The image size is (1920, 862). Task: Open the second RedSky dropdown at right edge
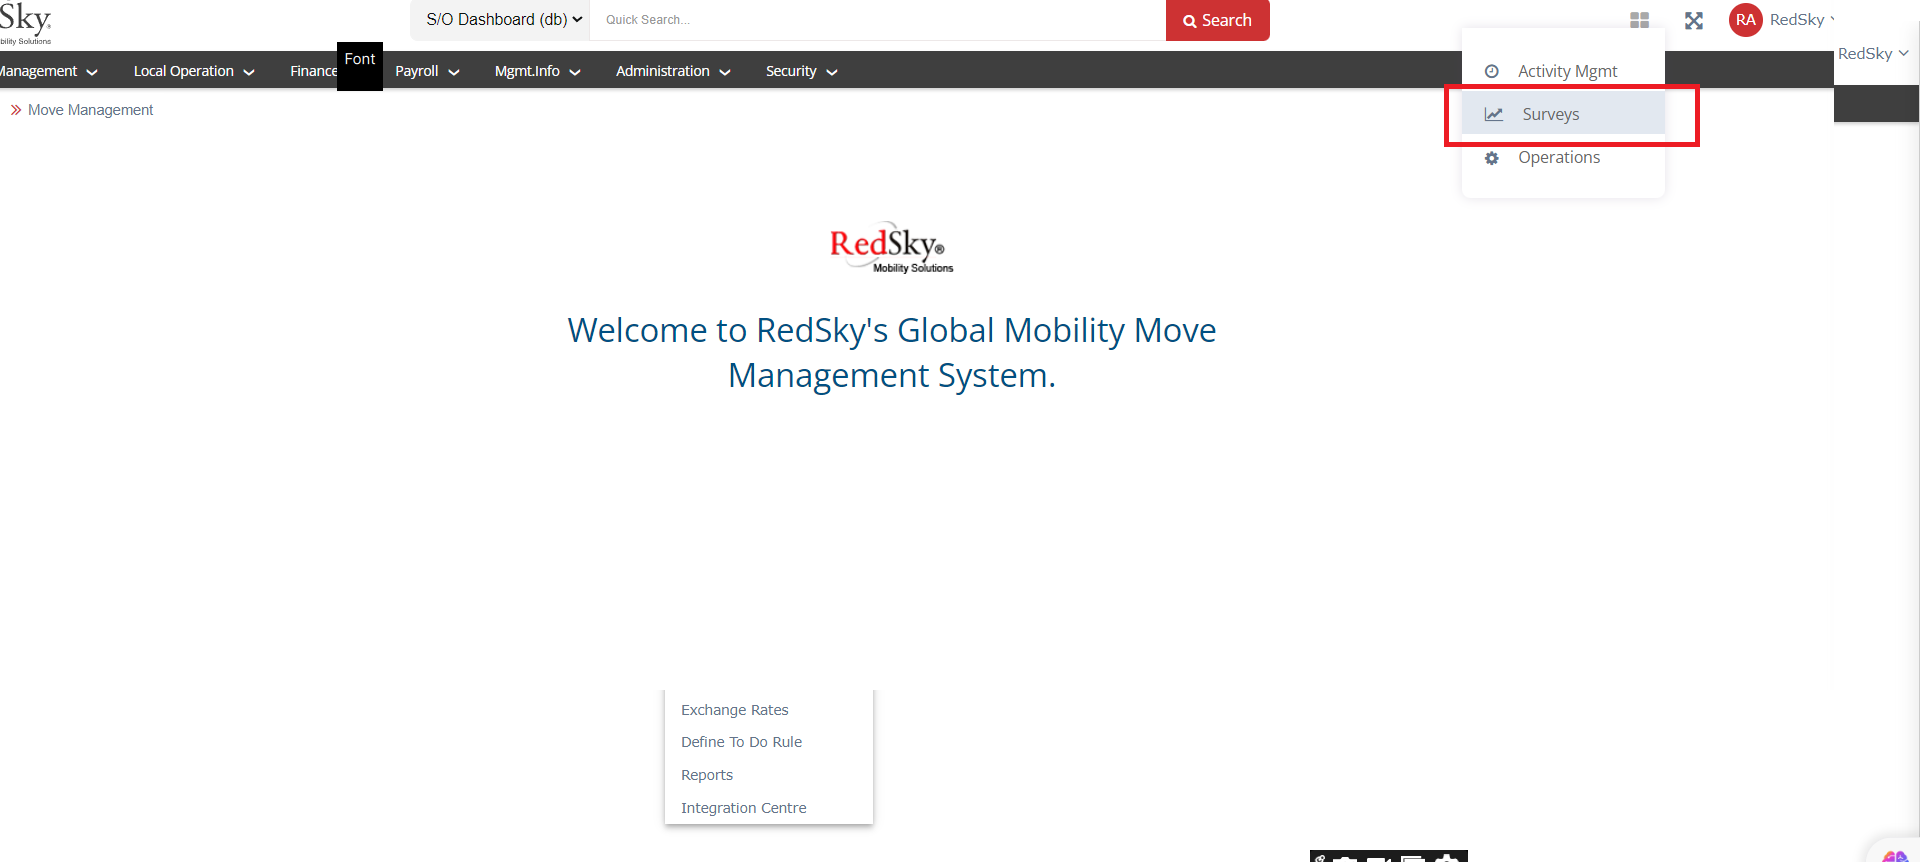1873,54
